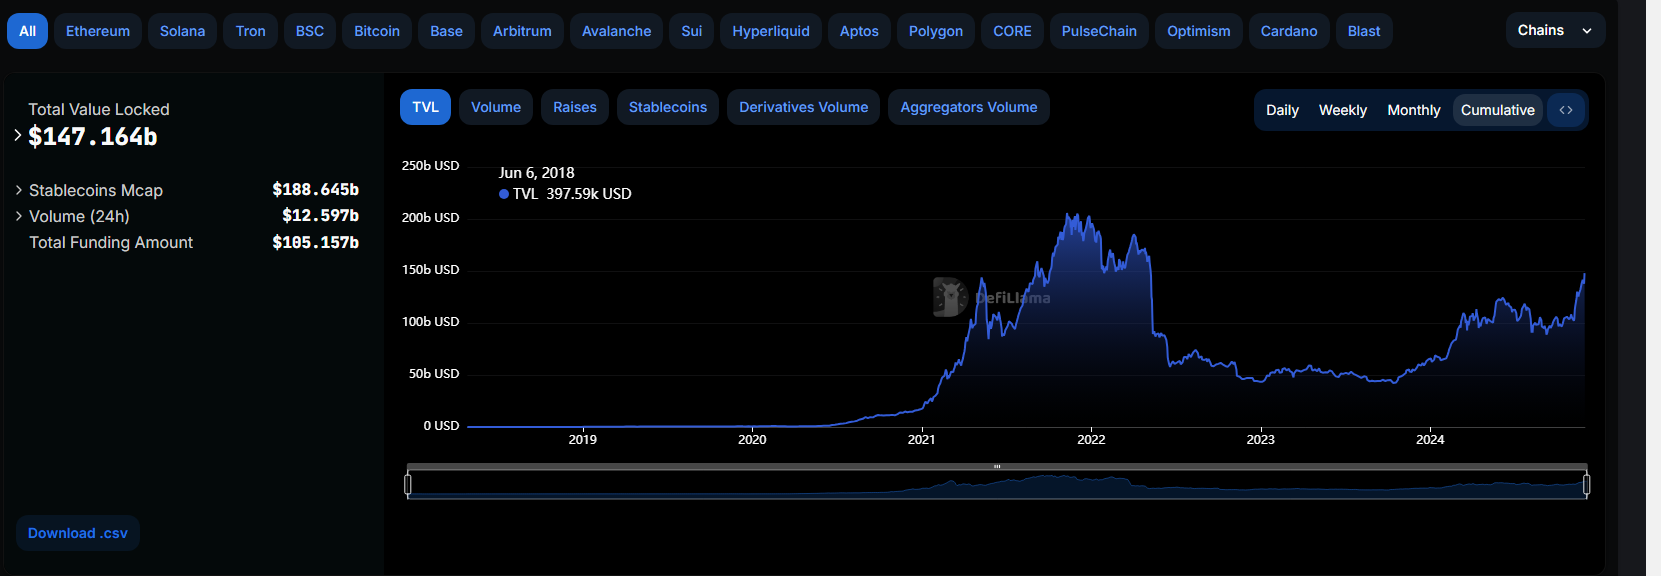This screenshot has width=1661, height=576.
Task: Click the $12.597b volume value
Action: click(320, 216)
